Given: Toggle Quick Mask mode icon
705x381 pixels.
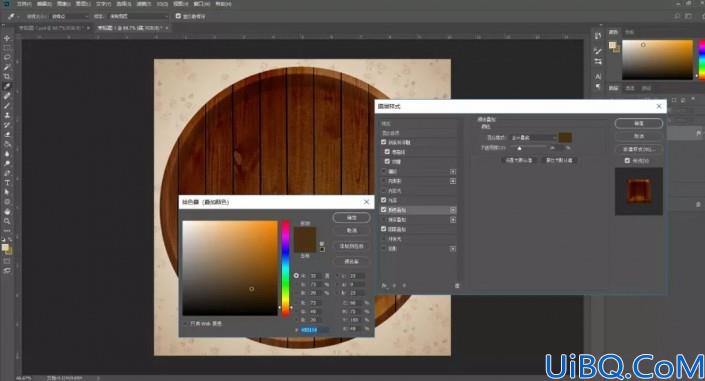Looking at the screenshot, I should pyautogui.click(x=7, y=261).
